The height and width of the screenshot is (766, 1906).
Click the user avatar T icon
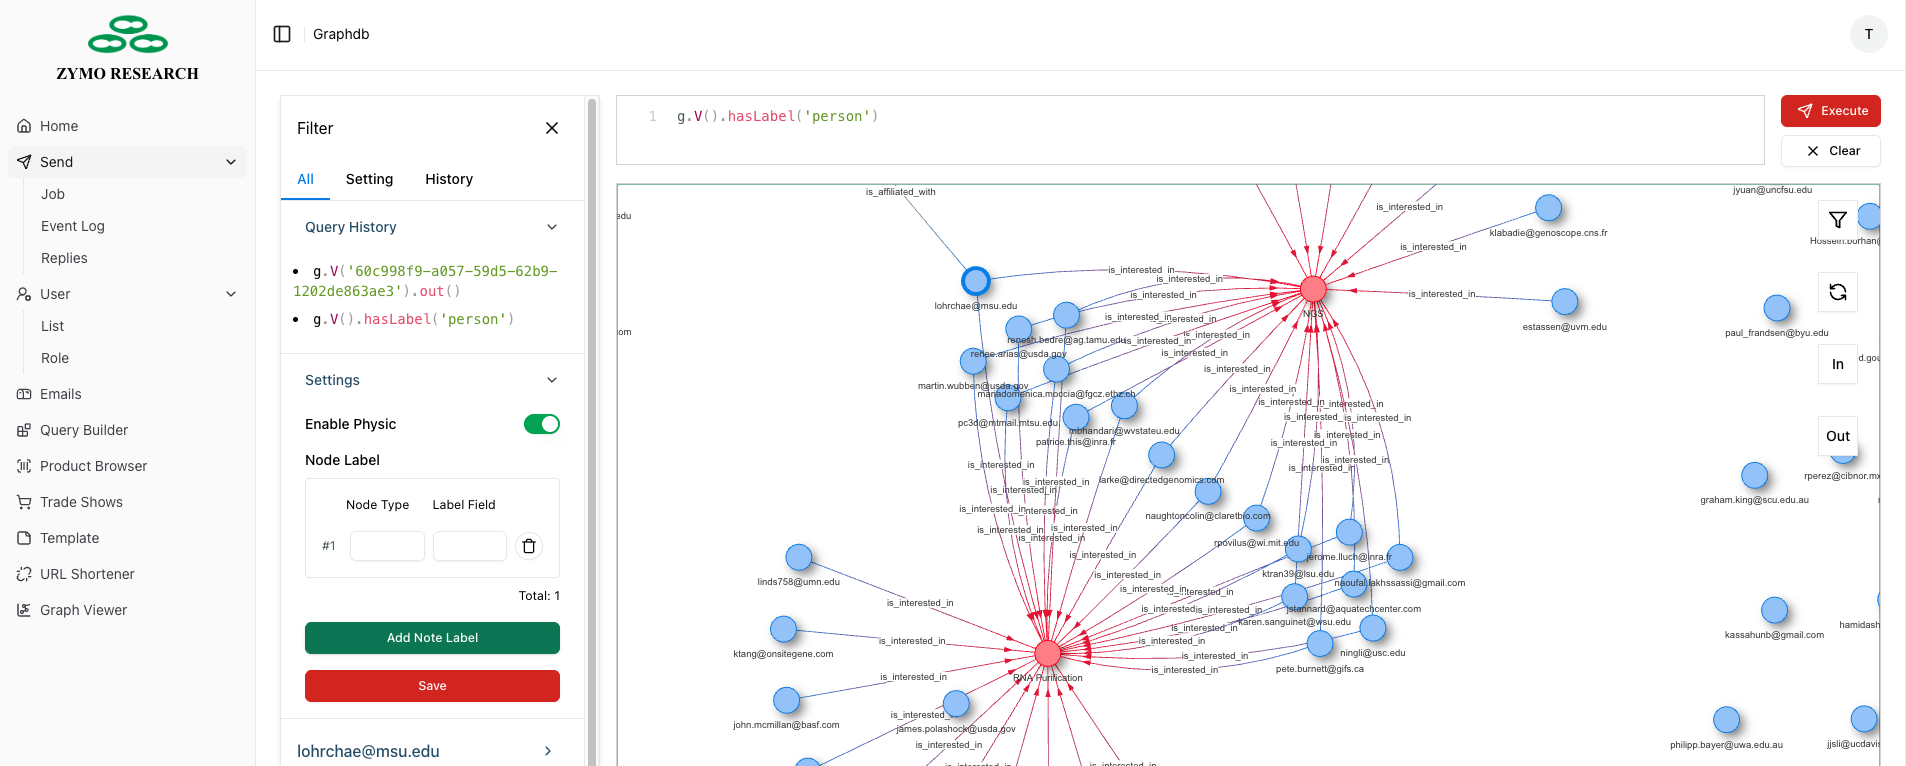1868,34
